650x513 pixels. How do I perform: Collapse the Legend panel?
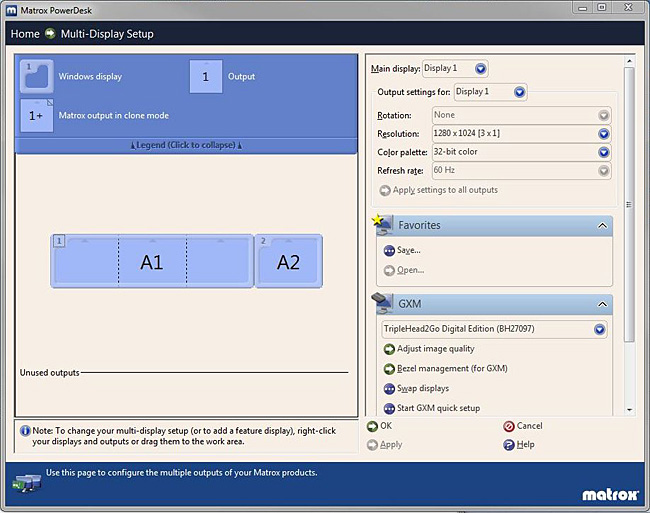tap(186, 145)
